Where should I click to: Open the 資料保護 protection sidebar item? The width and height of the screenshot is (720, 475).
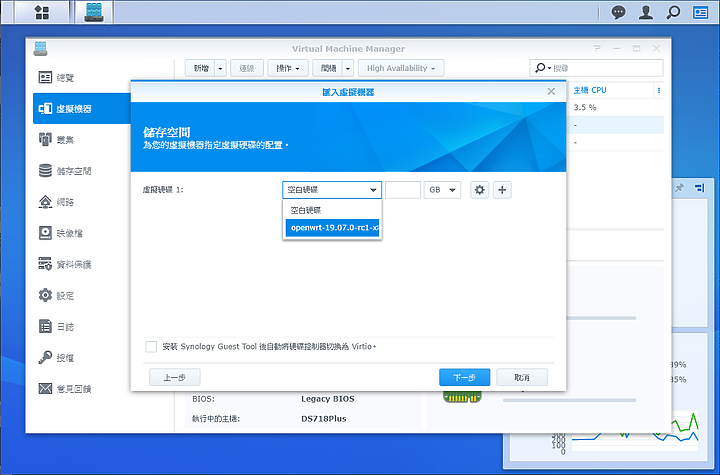(82, 264)
